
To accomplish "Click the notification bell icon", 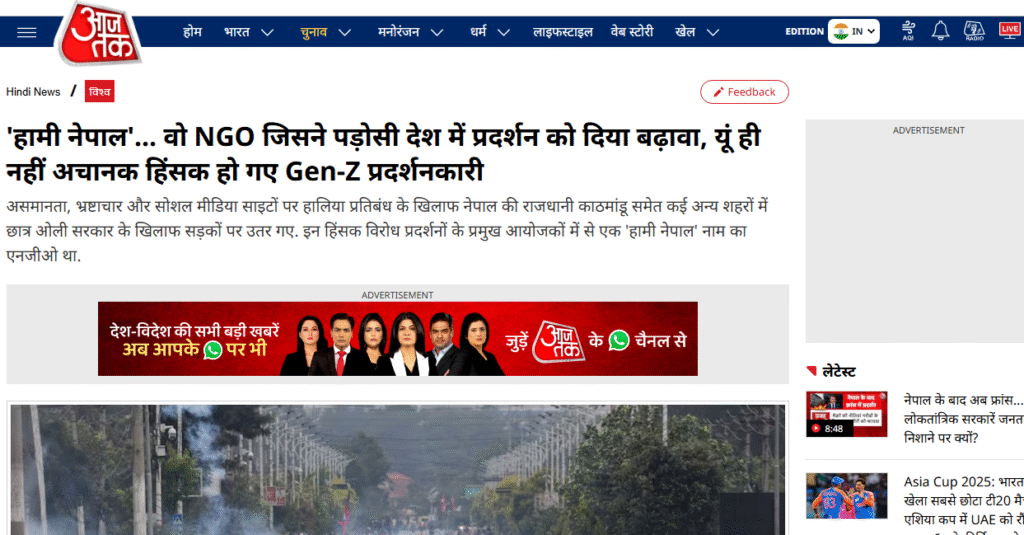I will click(940, 31).
